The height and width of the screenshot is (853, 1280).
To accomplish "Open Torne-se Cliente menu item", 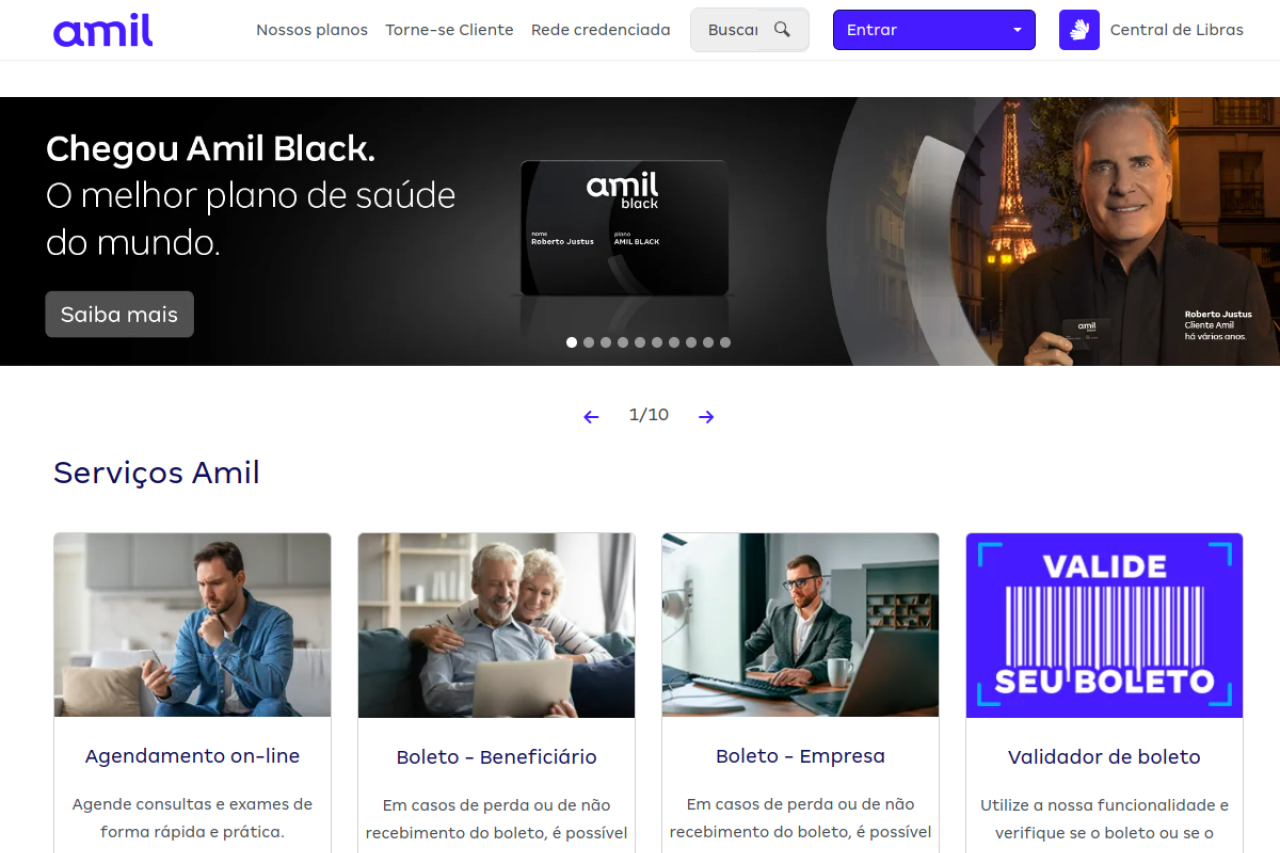I will click(449, 30).
